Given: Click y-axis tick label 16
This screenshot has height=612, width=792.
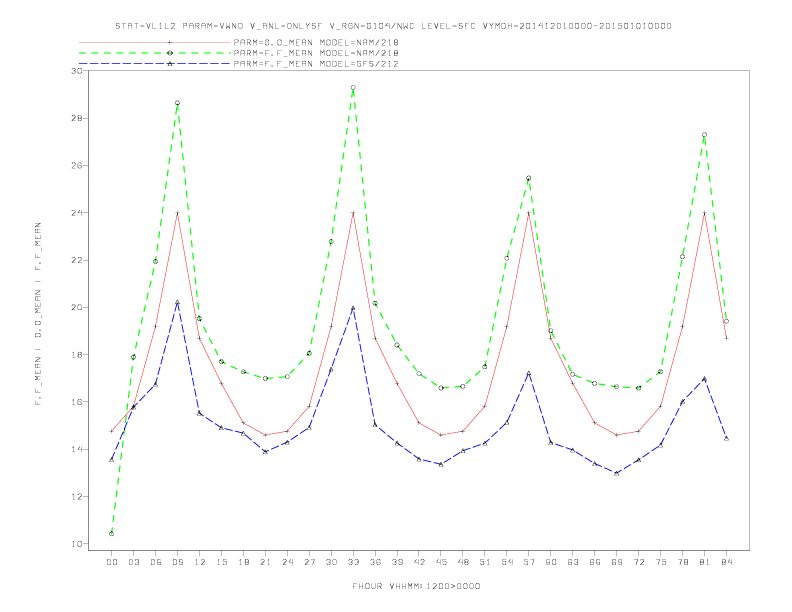Looking at the screenshot, I should [x=77, y=402].
